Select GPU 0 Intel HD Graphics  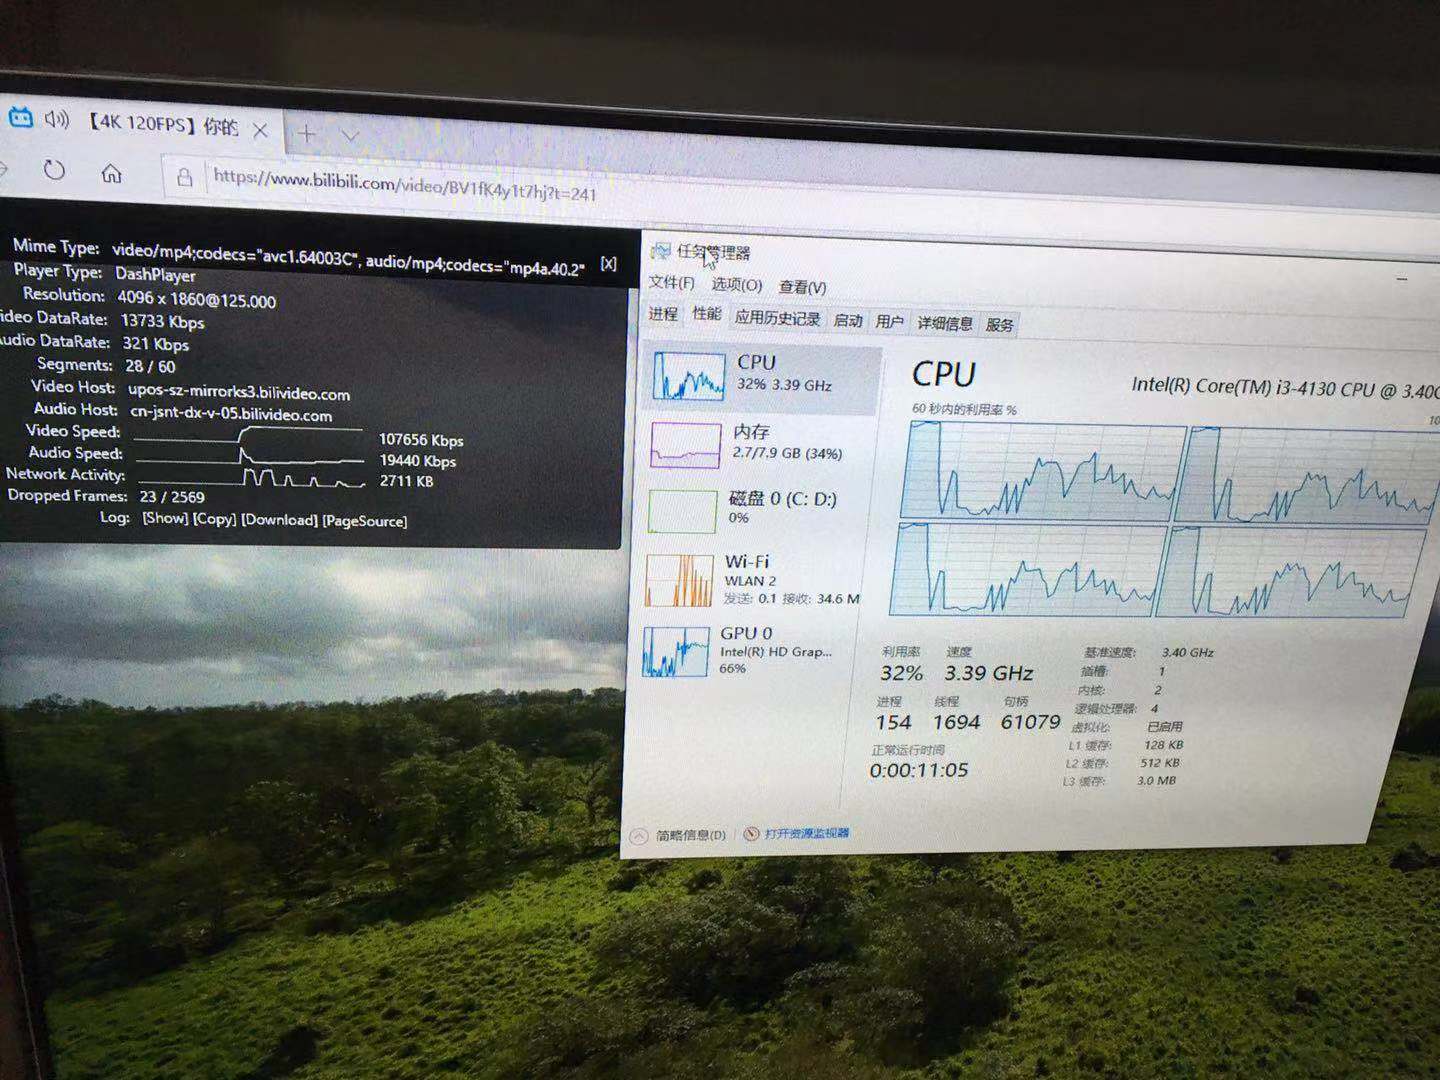click(745, 650)
